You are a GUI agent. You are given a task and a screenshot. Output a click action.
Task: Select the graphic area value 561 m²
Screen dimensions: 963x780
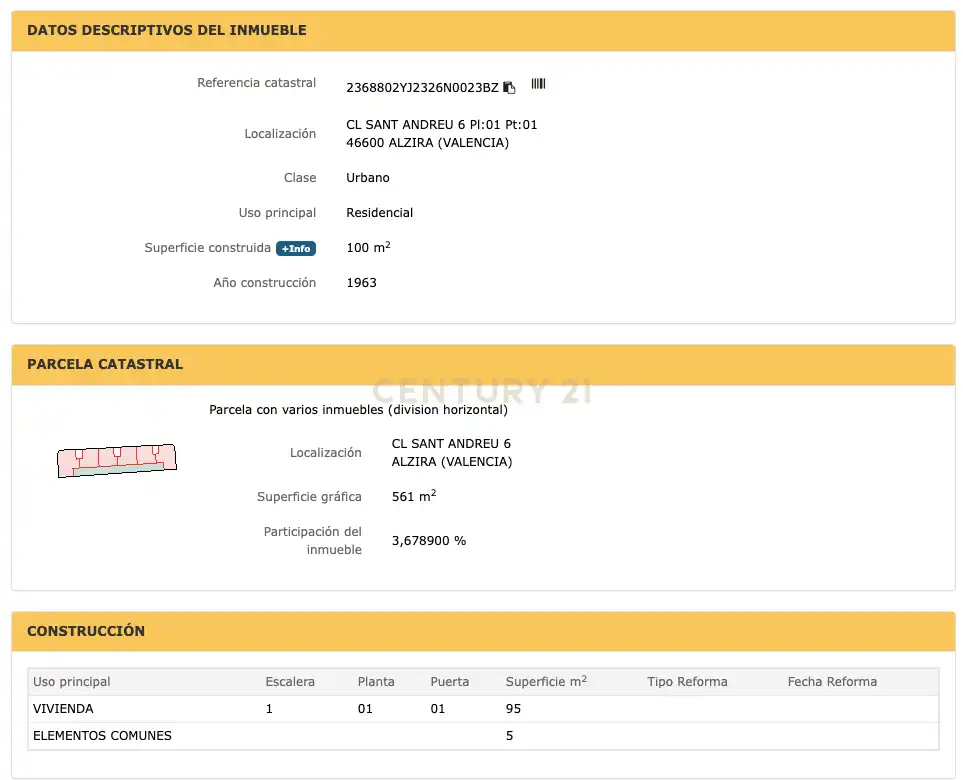pyautogui.click(x=414, y=496)
